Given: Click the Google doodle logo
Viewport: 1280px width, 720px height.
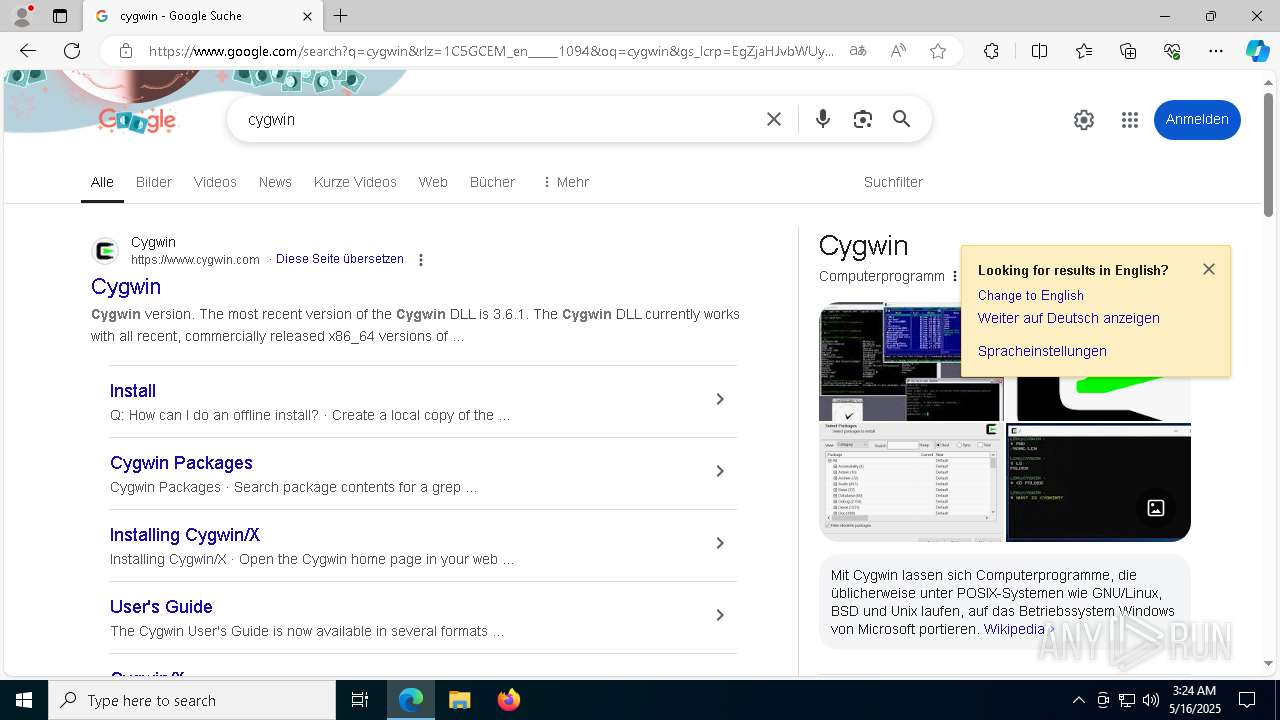Looking at the screenshot, I should [x=137, y=120].
